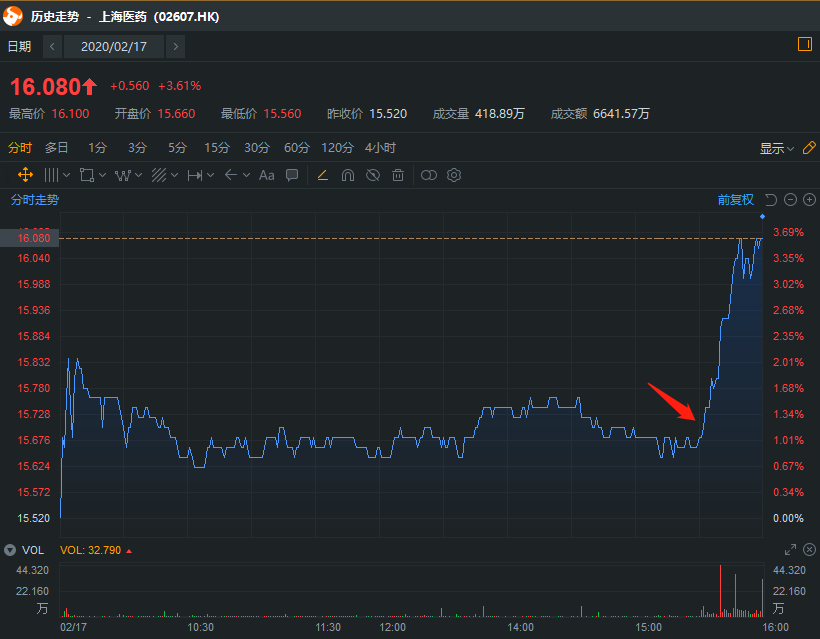Select the move/crosshair cursor tool
820x639 pixels.
(x=25, y=175)
